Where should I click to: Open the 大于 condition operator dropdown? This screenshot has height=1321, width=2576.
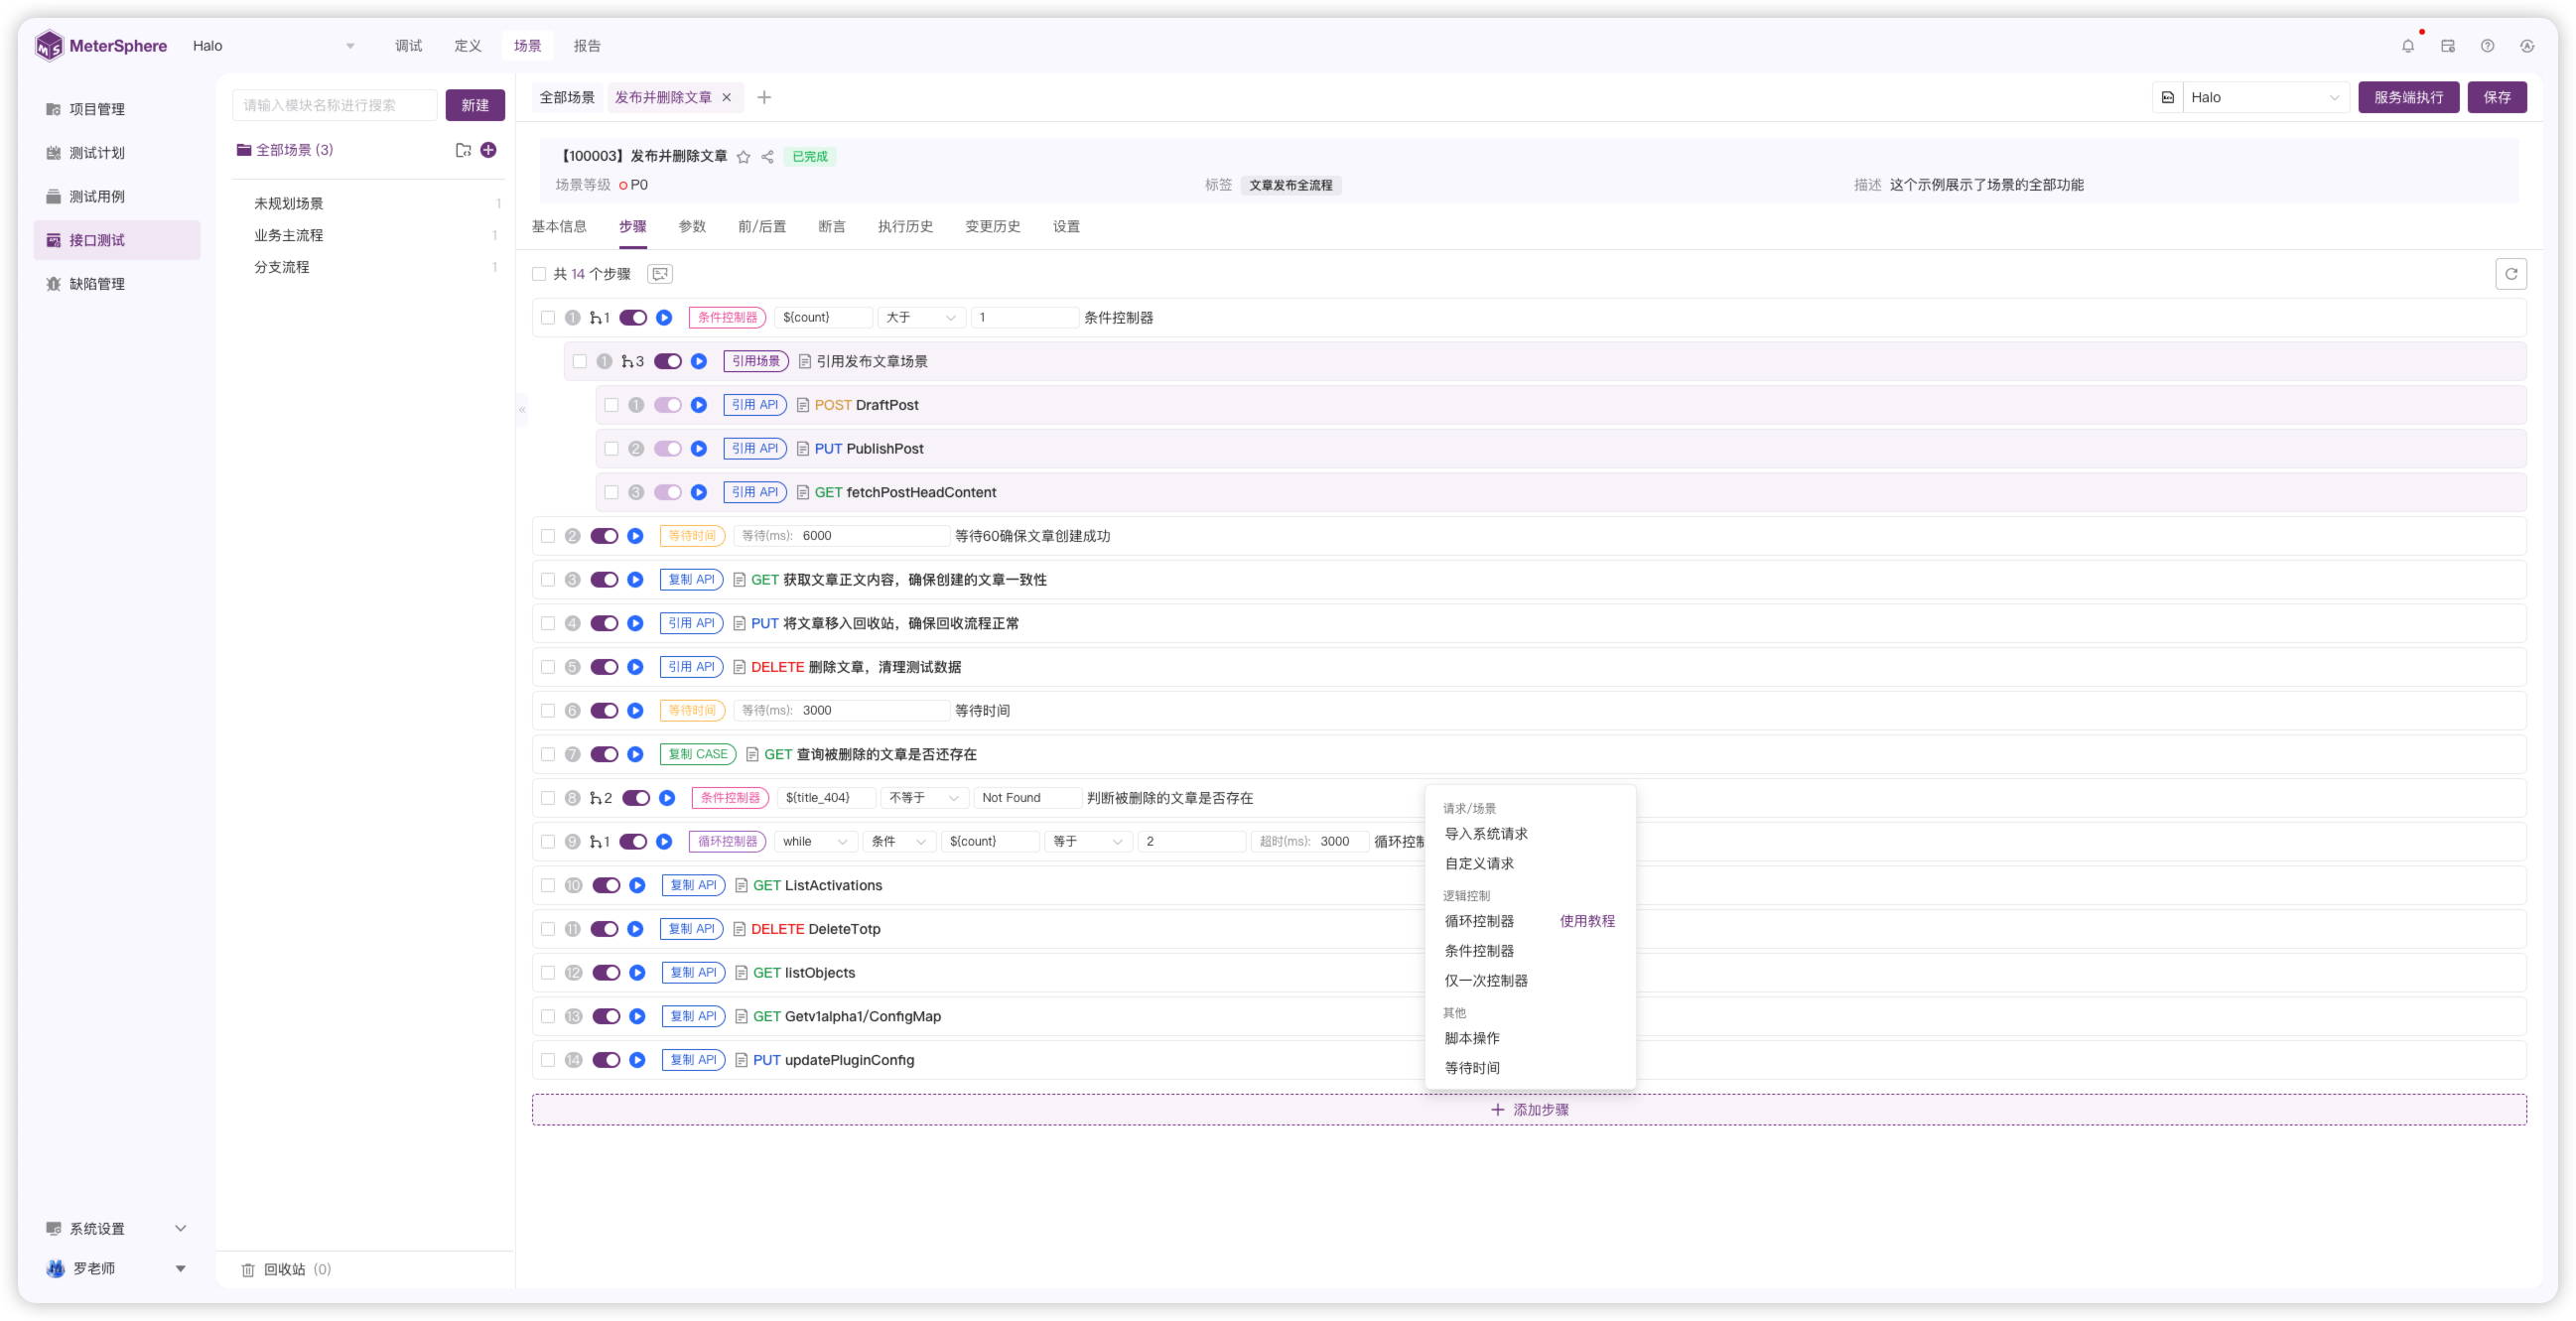point(921,318)
